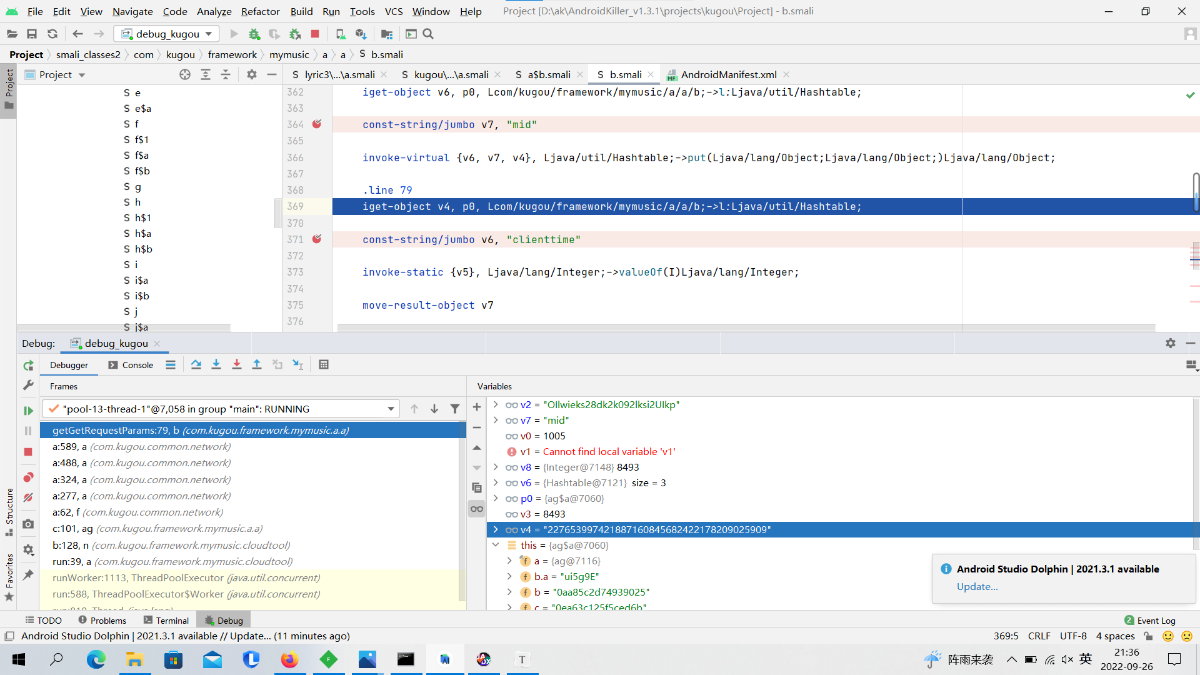Click Select Opened File target icon
Viewport: 1200px width, 675px height.
[x=185, y=75]
